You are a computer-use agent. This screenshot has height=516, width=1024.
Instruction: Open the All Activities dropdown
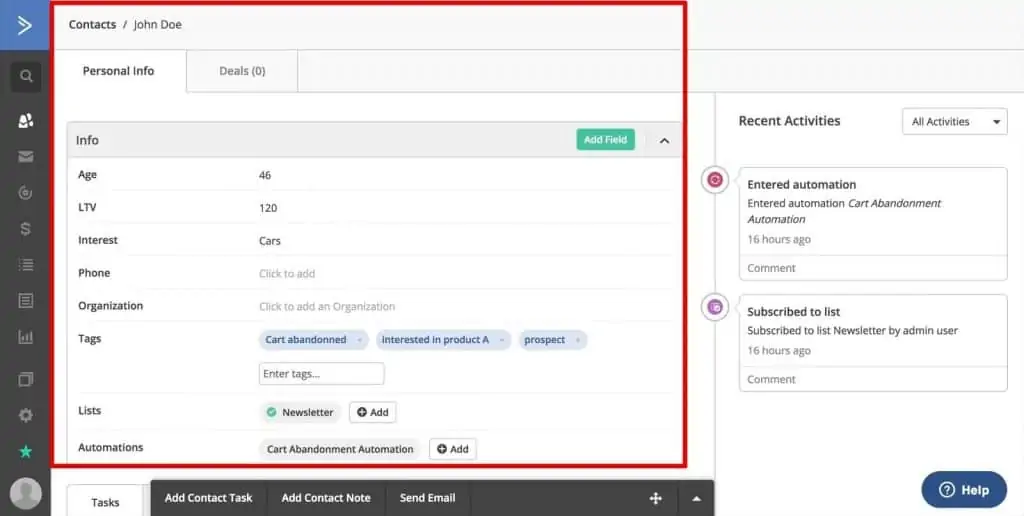click(x=955, y=121)
